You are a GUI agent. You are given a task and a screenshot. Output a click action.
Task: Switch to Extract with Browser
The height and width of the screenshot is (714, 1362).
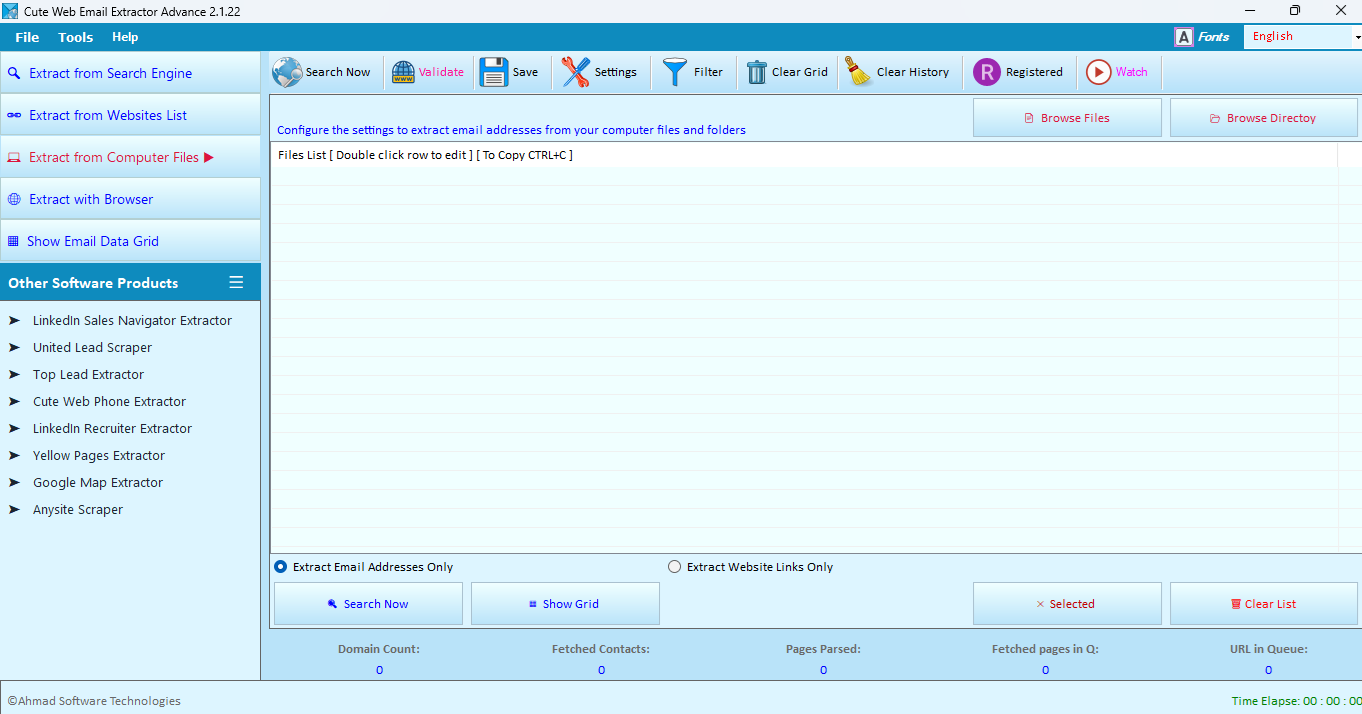130,199
